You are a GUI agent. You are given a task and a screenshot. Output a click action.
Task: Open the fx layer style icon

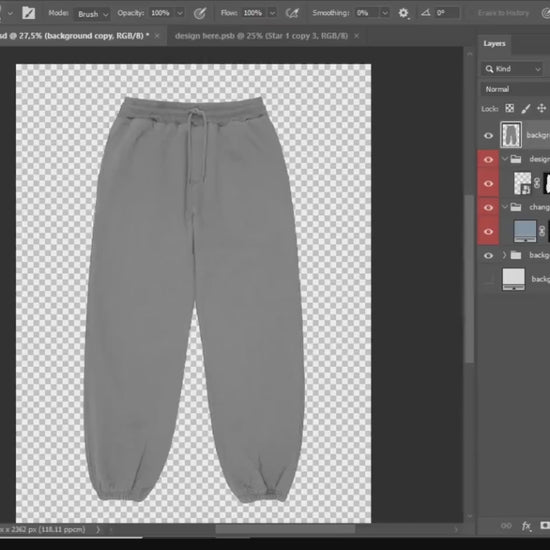click(526, 525)
